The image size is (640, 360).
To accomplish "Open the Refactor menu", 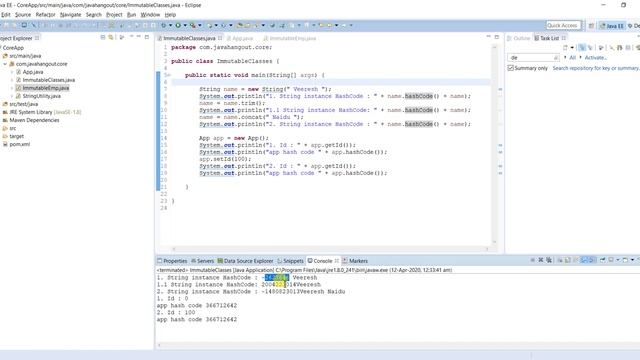I will click(x=45, y=15).
